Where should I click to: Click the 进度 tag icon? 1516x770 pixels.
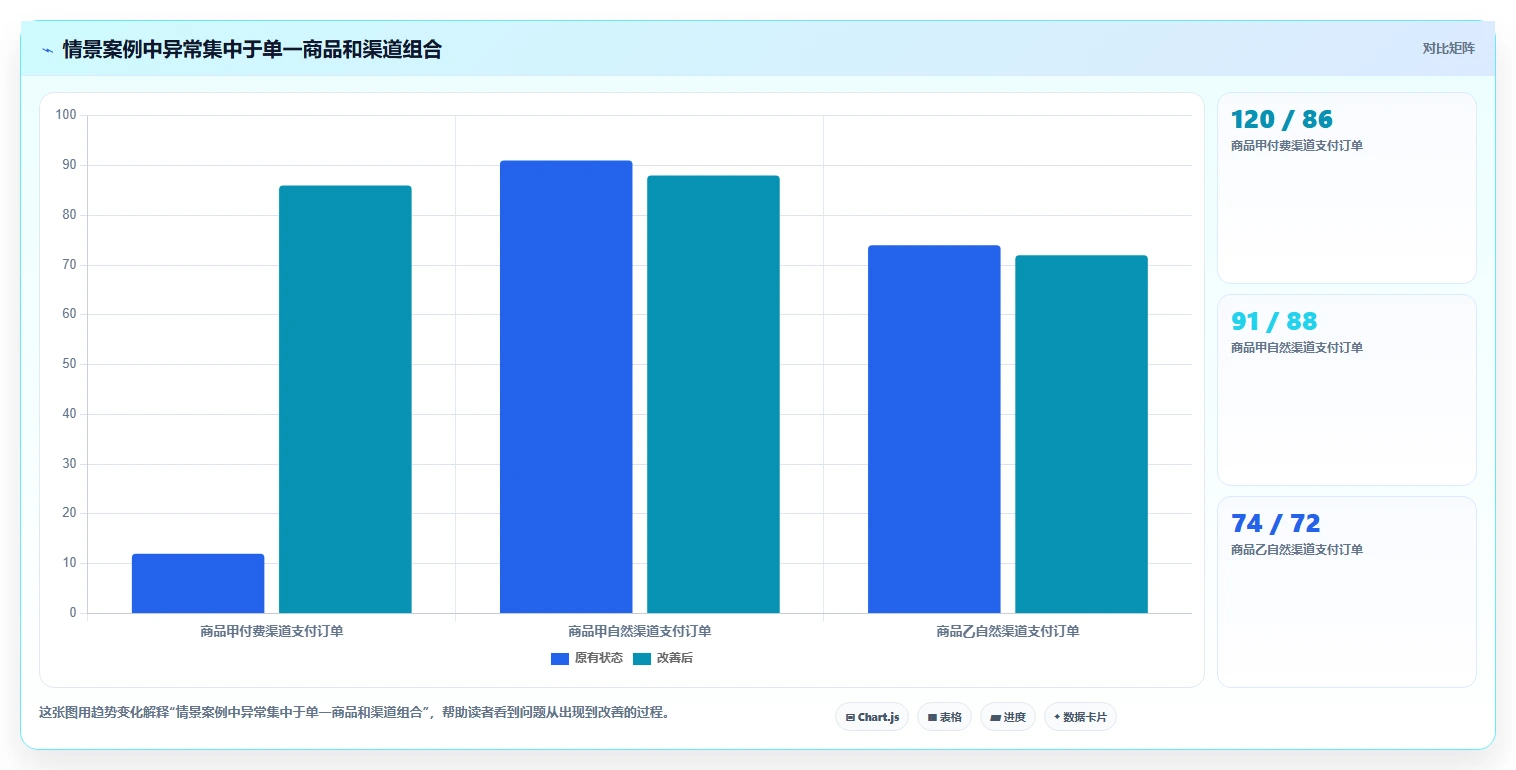[996, 717]
